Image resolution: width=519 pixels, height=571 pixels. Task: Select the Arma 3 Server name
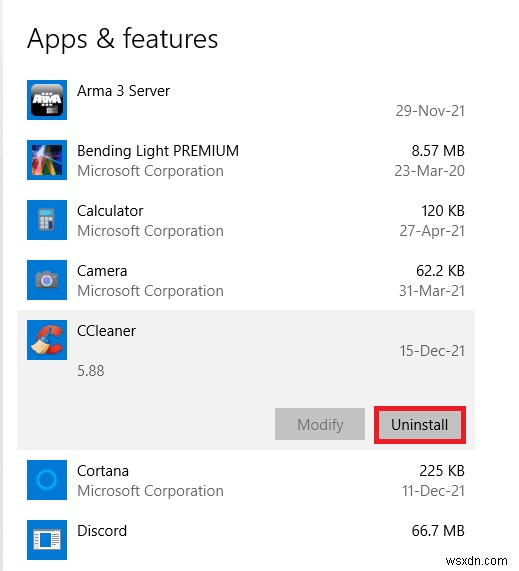[123, 91]
